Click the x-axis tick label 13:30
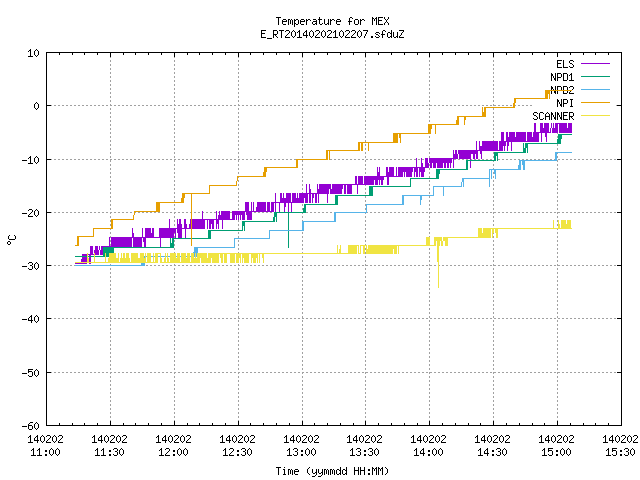 [x=364, y=452]
